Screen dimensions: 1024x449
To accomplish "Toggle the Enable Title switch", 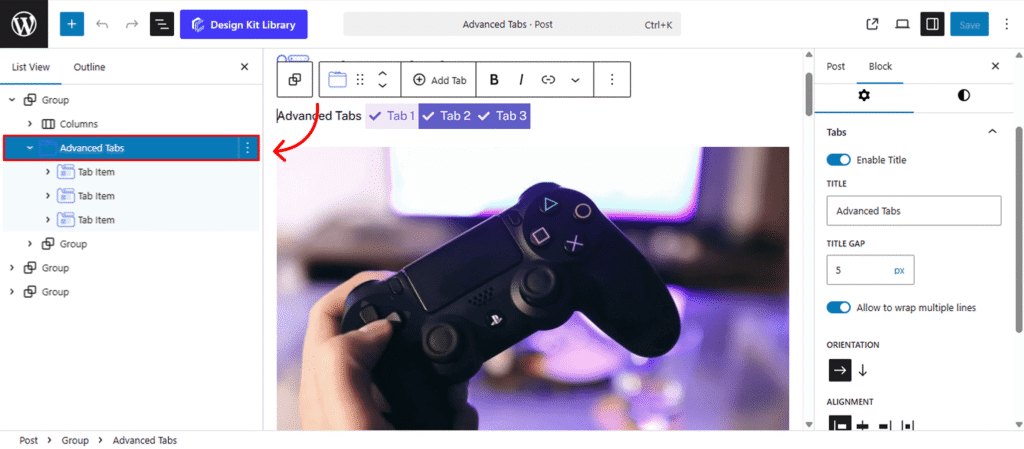I will pos(839,160).
